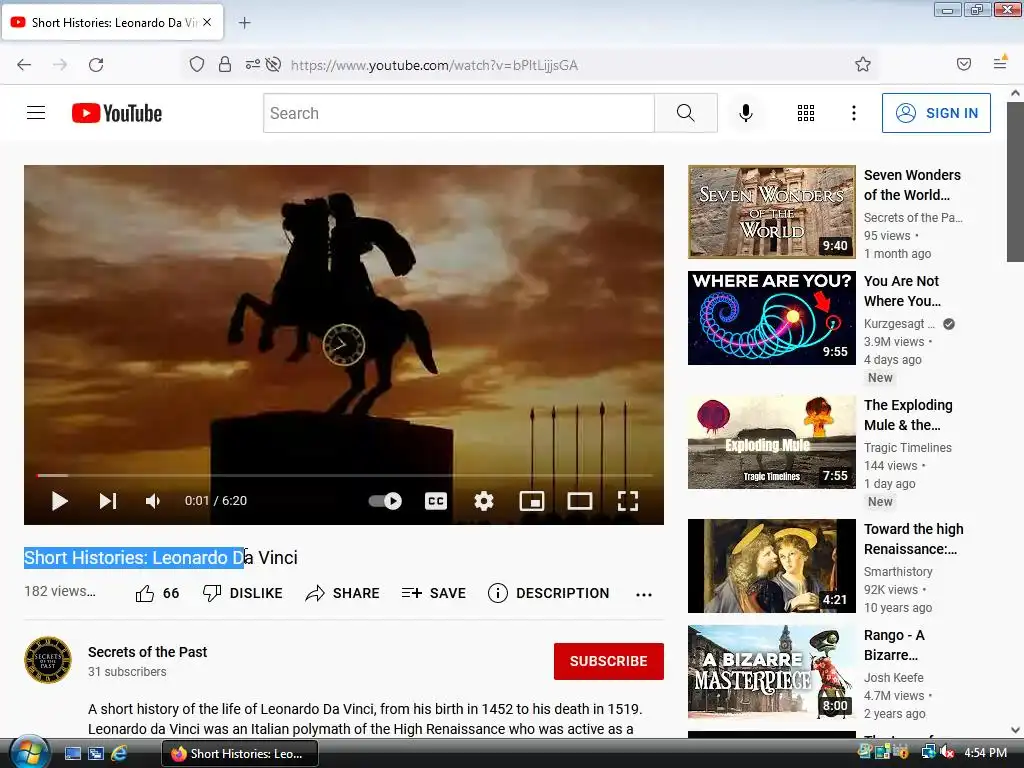This screenshot has width=1024, height=768.
Task: Click the SHARE button
Action: [342, 593]
